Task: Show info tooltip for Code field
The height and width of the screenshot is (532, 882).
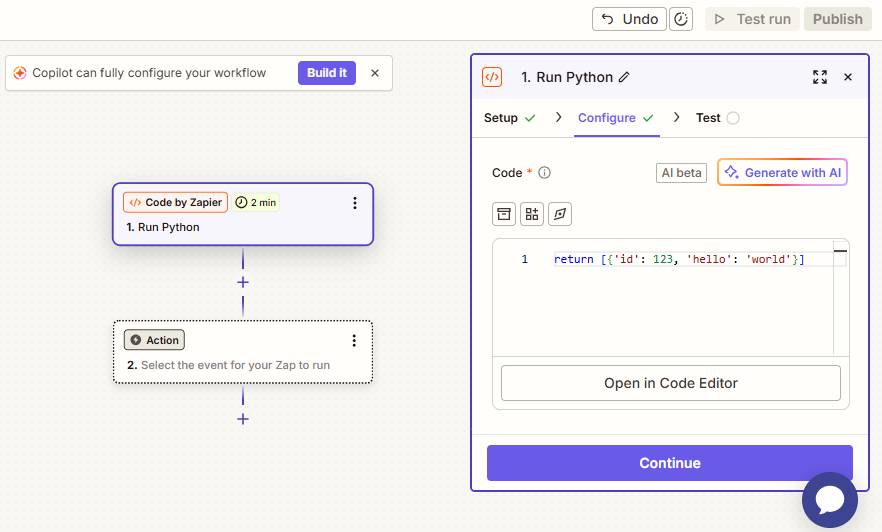Action: [544, 173]
